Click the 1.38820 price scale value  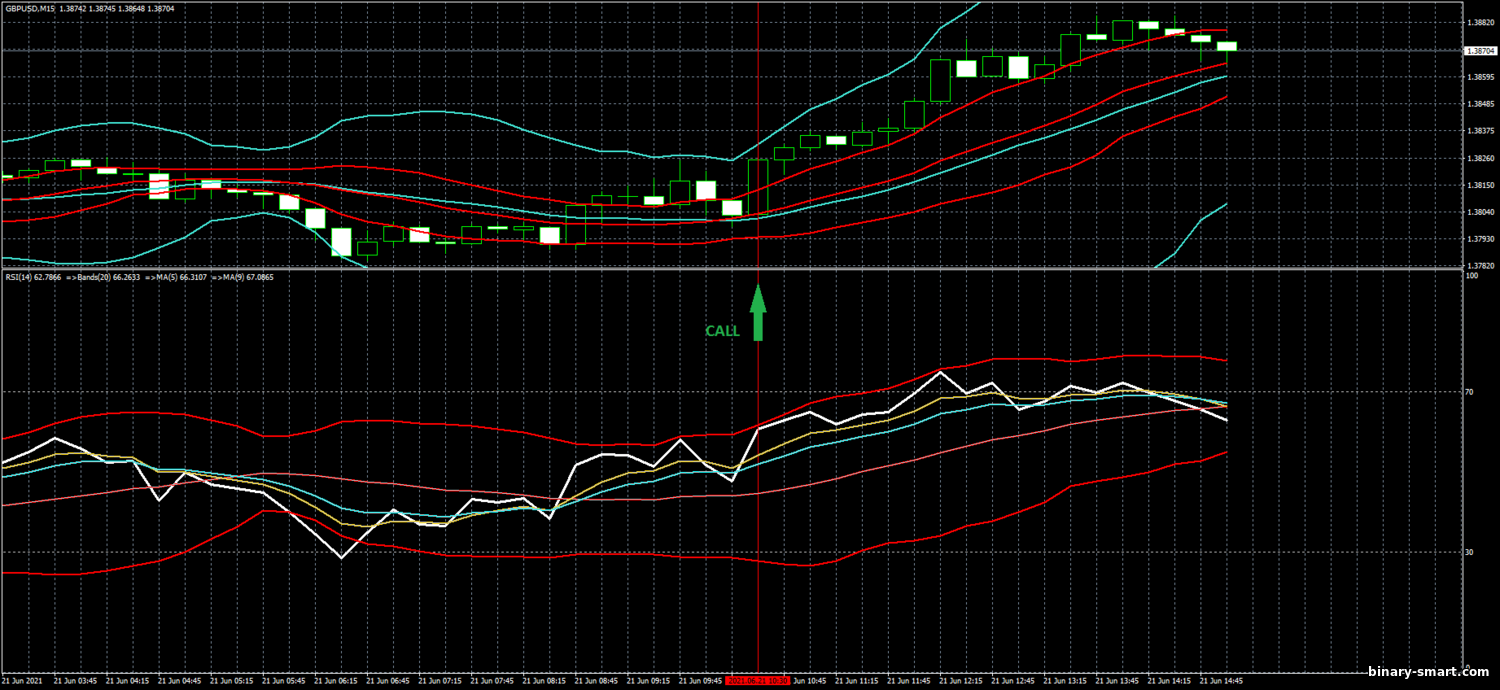(x=1480, y=22)
